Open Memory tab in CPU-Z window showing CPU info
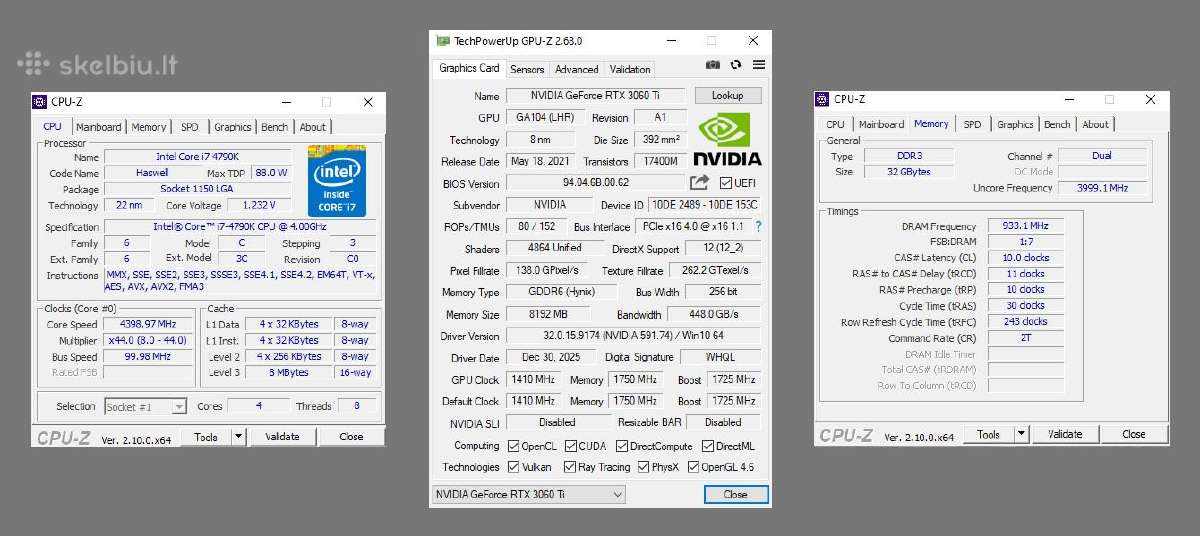The image size is (1200, 536). pyautogui.click(x=149, y=127)
